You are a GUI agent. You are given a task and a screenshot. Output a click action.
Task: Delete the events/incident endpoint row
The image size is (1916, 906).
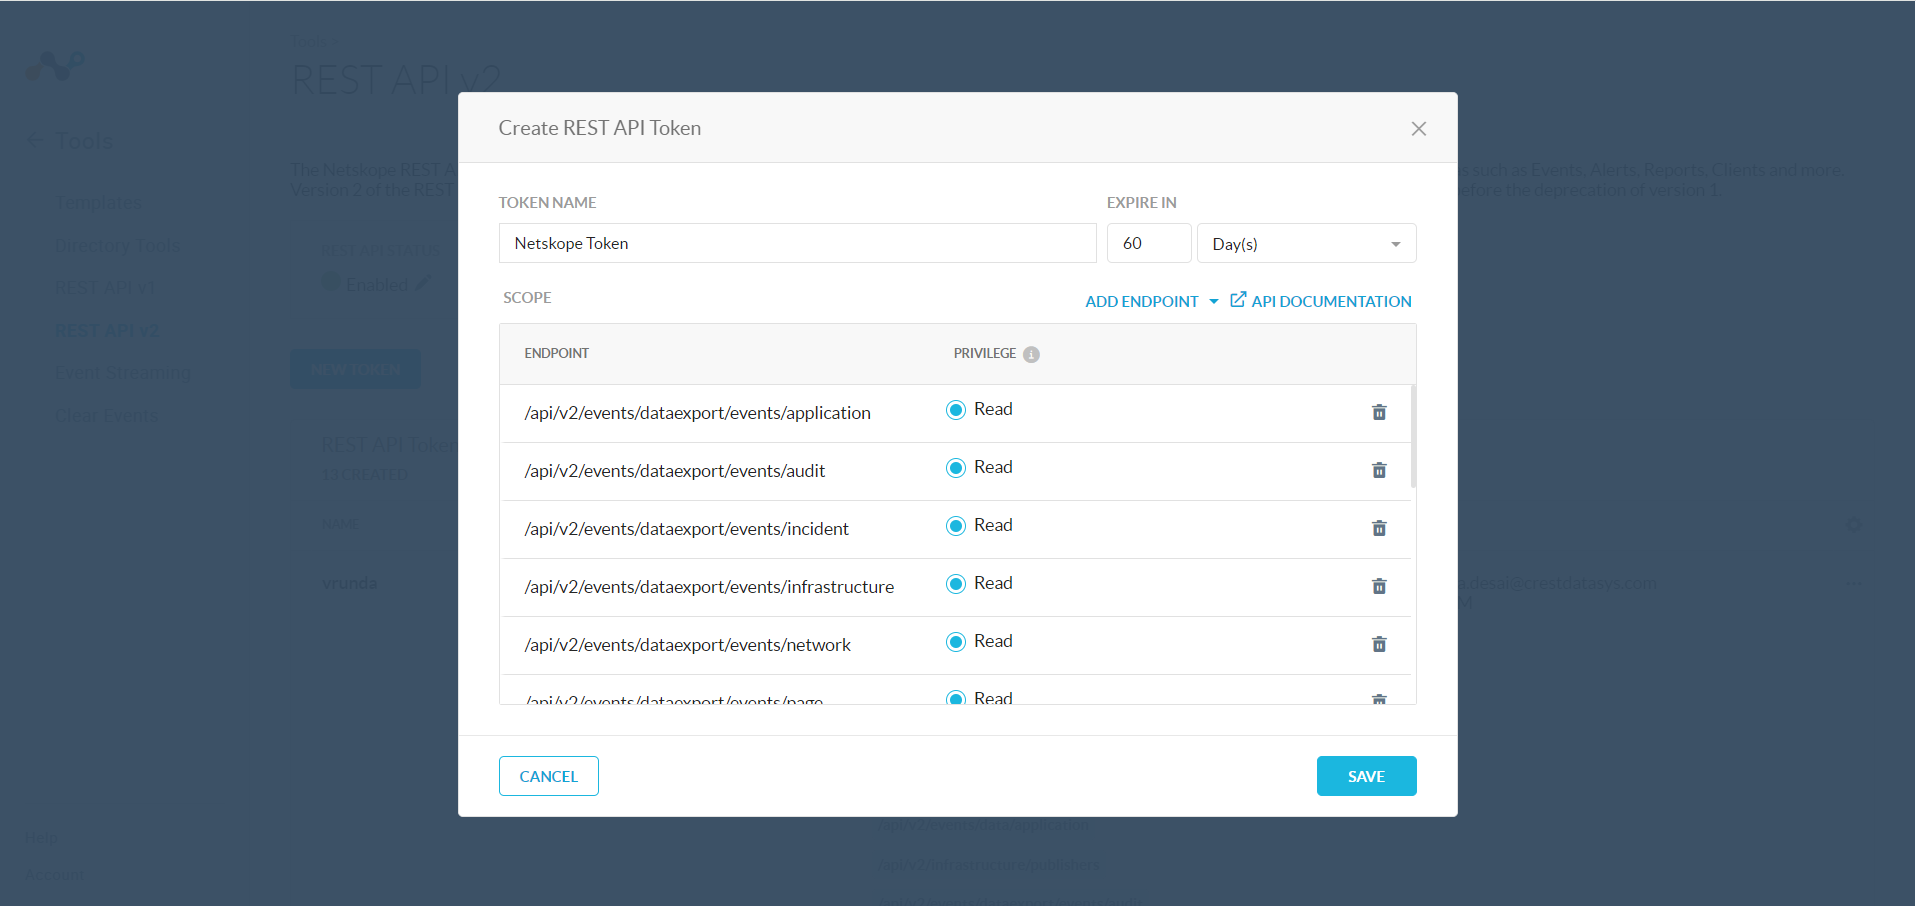click(x=1379, y=528)
